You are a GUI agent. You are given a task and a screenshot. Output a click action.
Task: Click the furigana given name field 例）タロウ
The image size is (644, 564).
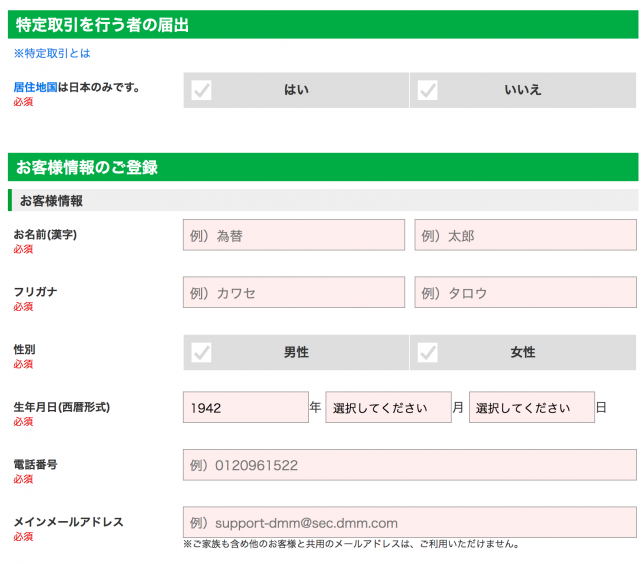(x=525, y=293)
